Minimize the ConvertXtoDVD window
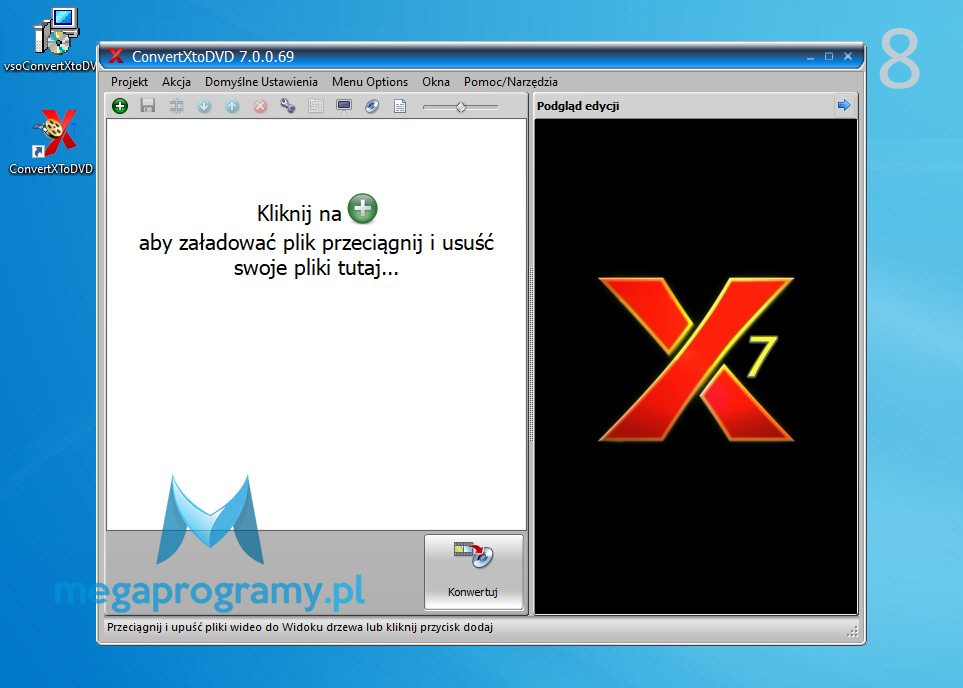 pyautogui.click(x=810, y=57)
